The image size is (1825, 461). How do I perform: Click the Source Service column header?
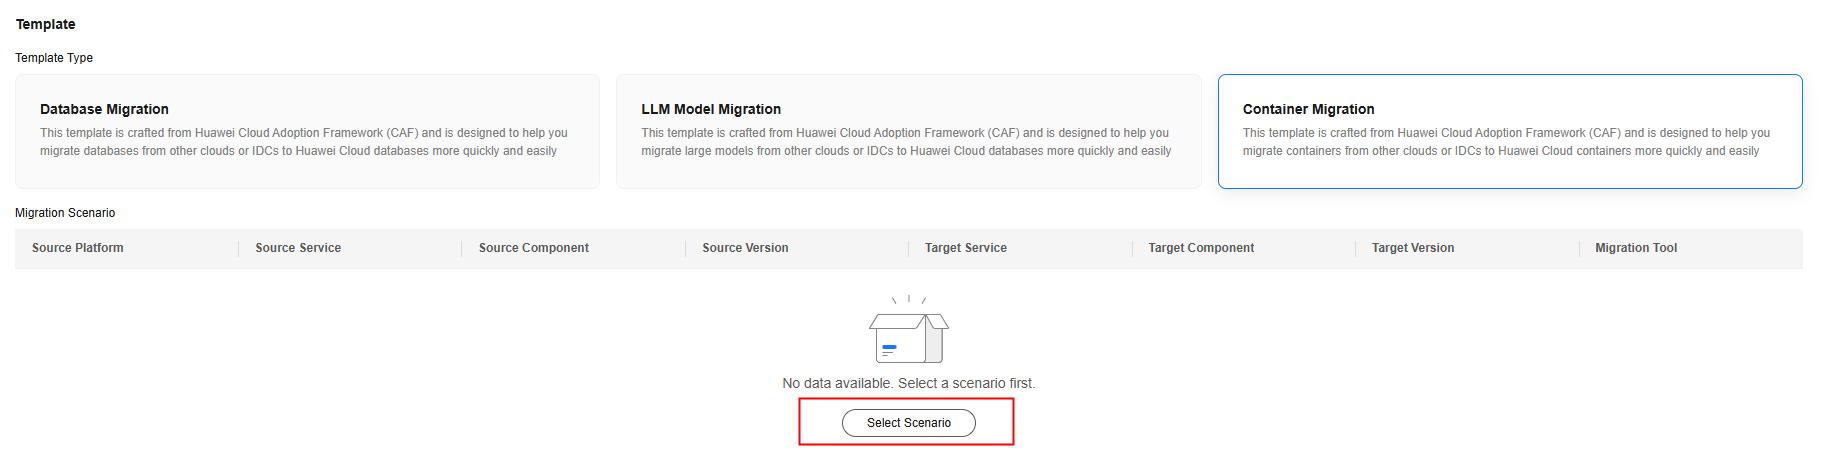(x=298, y=248)
